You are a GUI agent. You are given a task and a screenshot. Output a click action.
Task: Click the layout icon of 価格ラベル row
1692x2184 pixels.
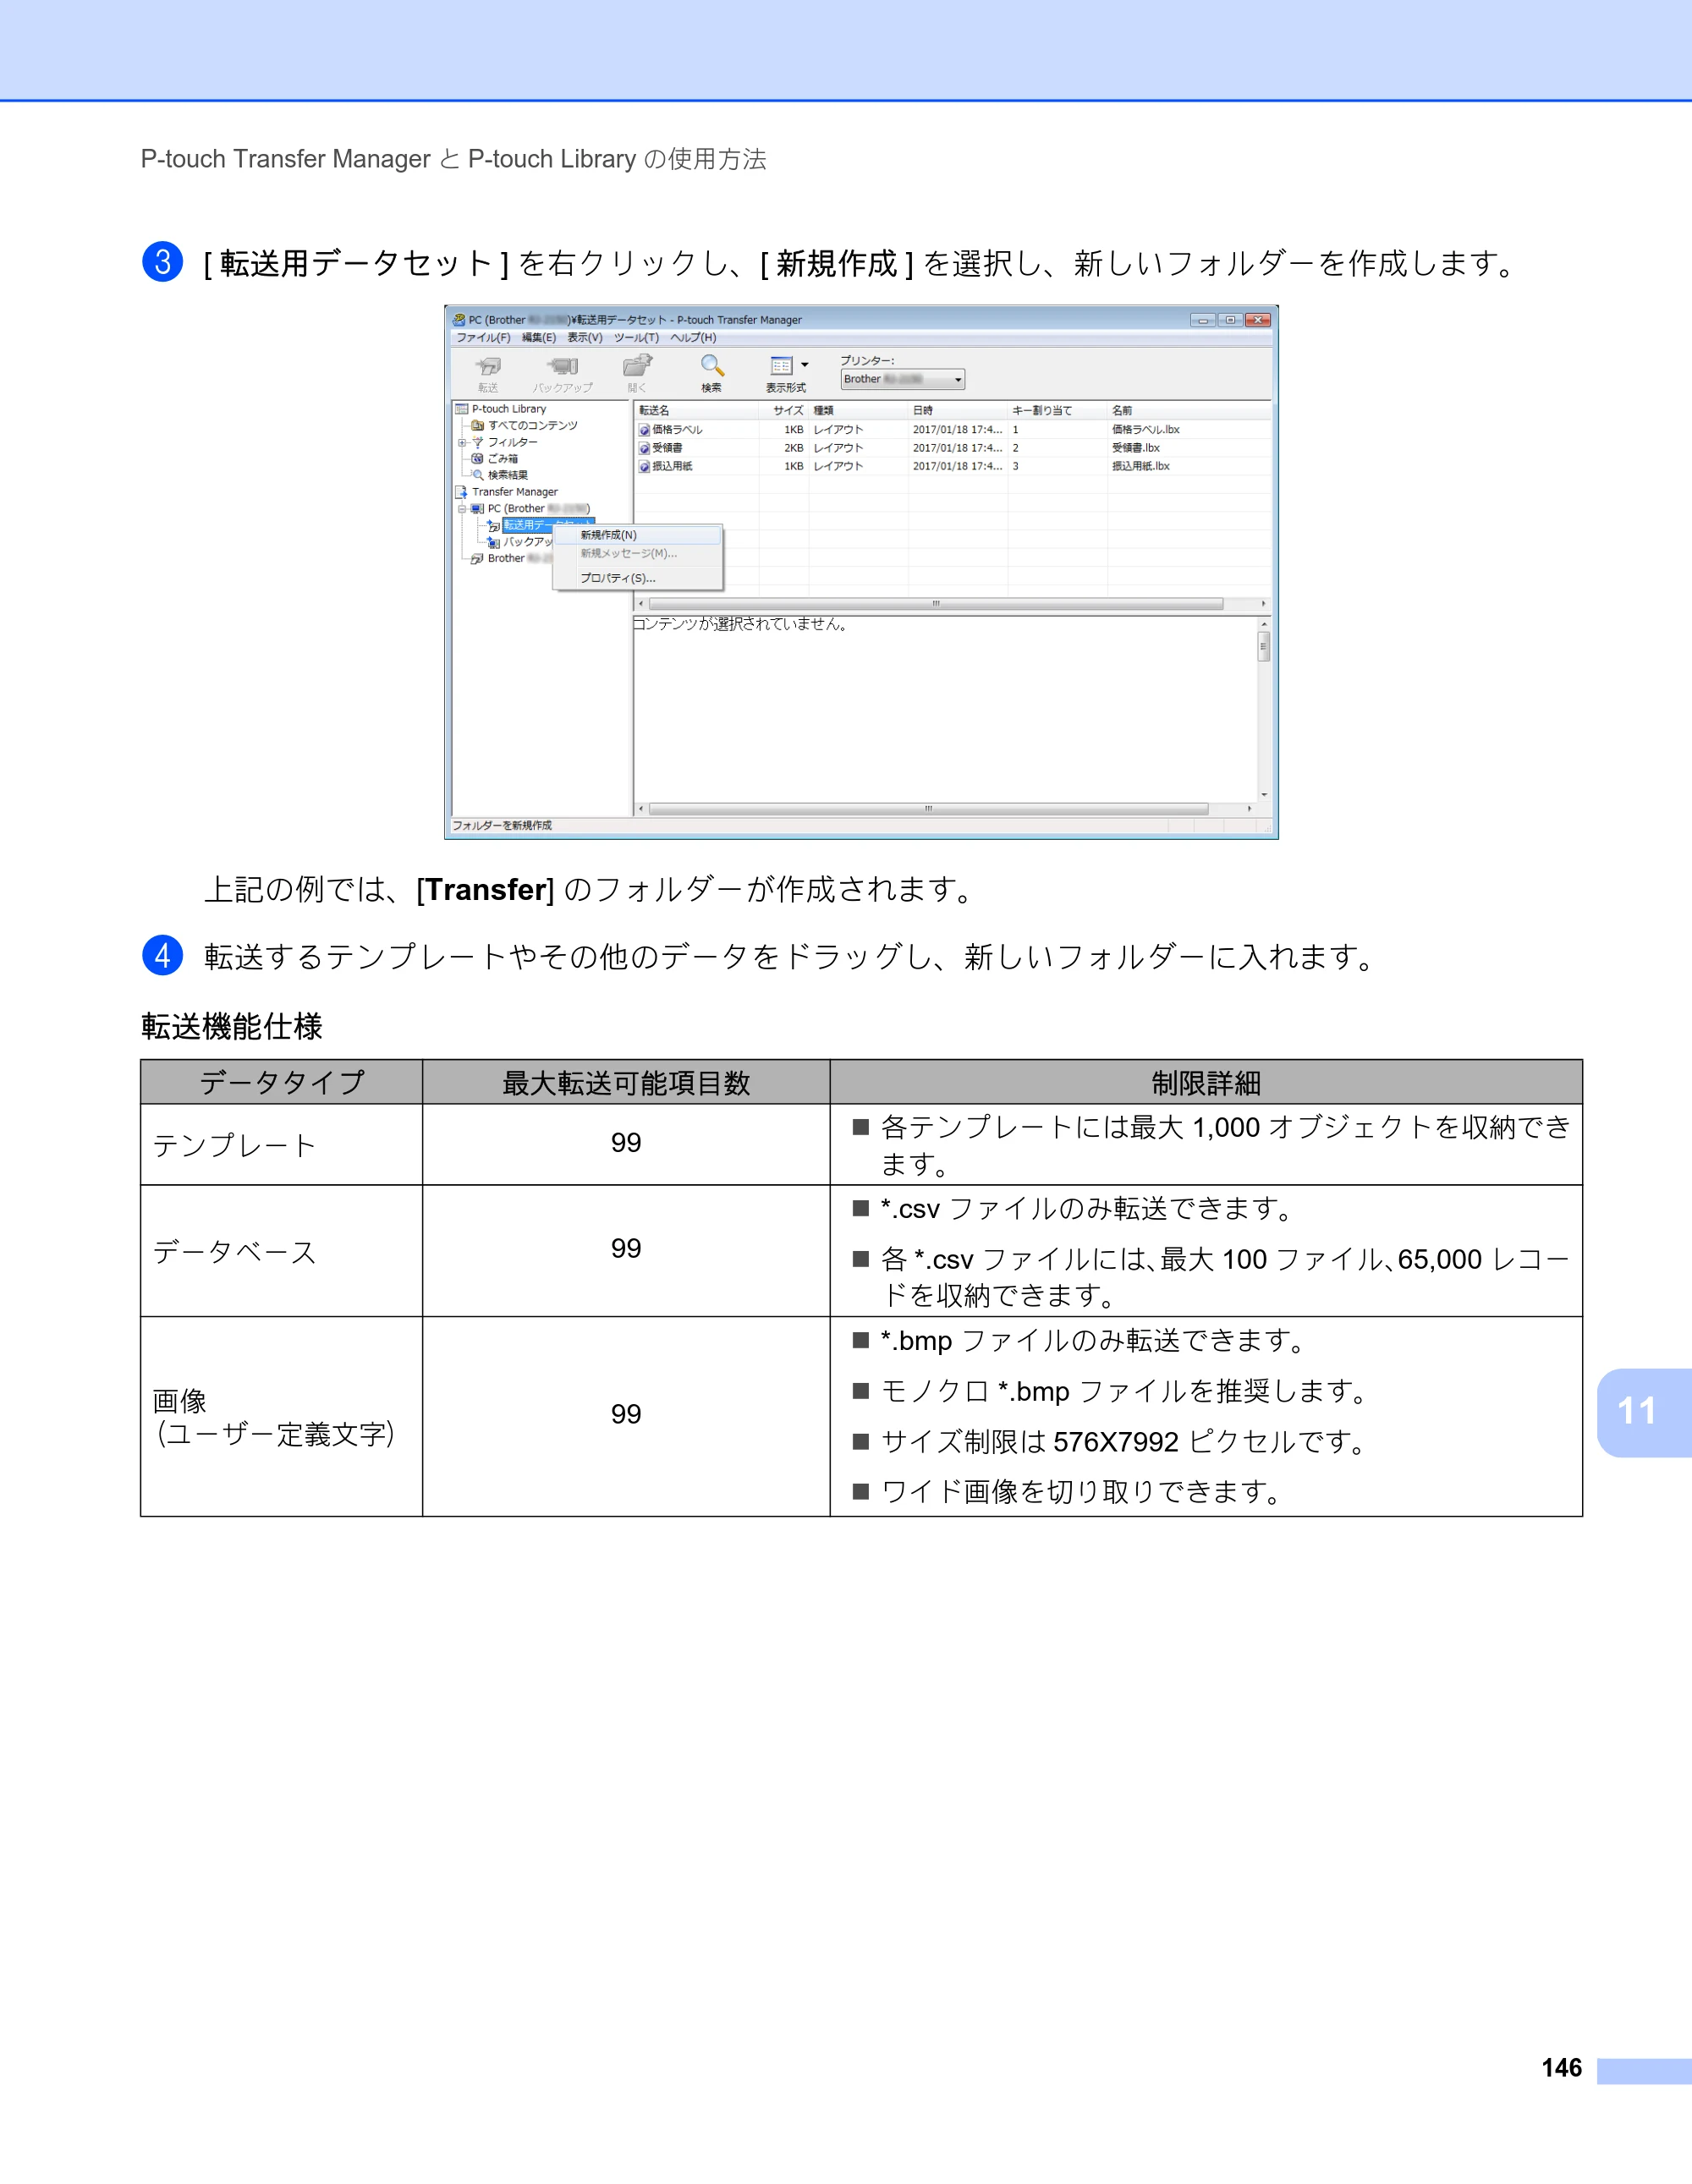[x=645, y=430]
